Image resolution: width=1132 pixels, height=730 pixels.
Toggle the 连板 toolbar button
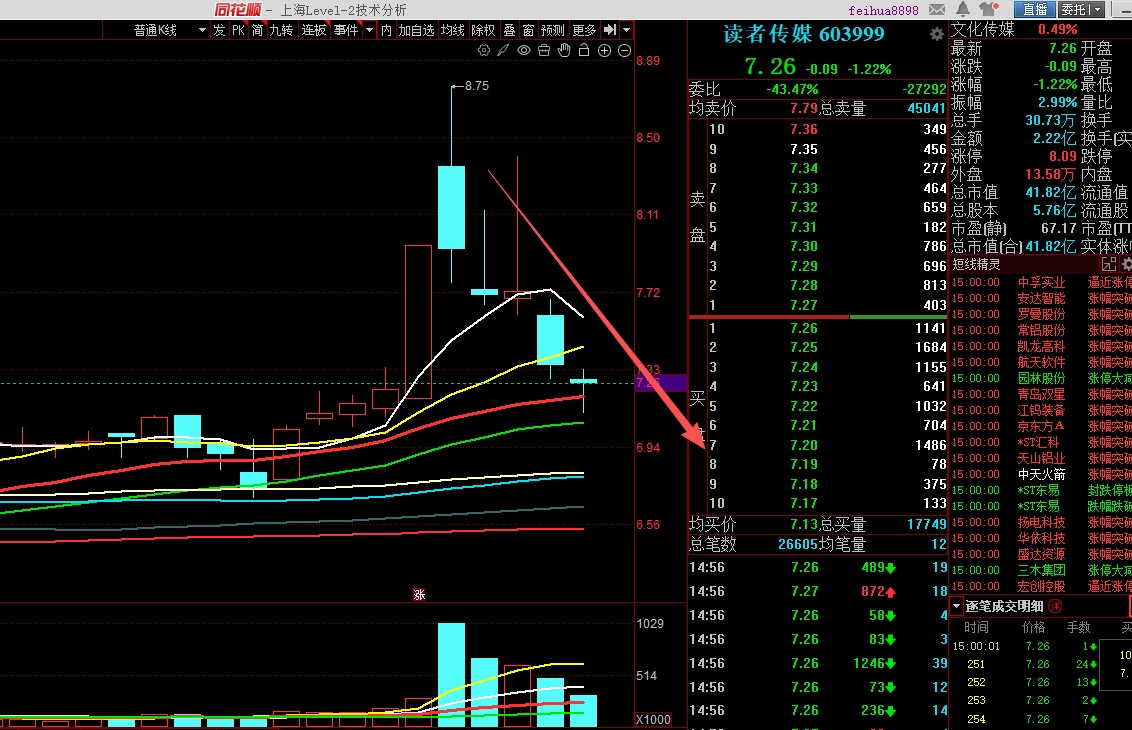pyautogui.click(x=314, y=30)
